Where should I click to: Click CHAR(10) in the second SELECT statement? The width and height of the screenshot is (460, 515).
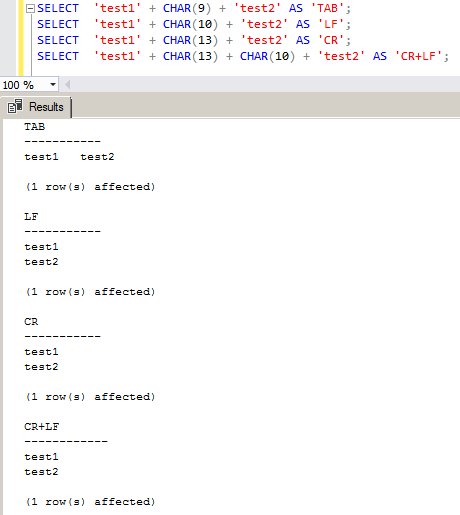(190, 24)
